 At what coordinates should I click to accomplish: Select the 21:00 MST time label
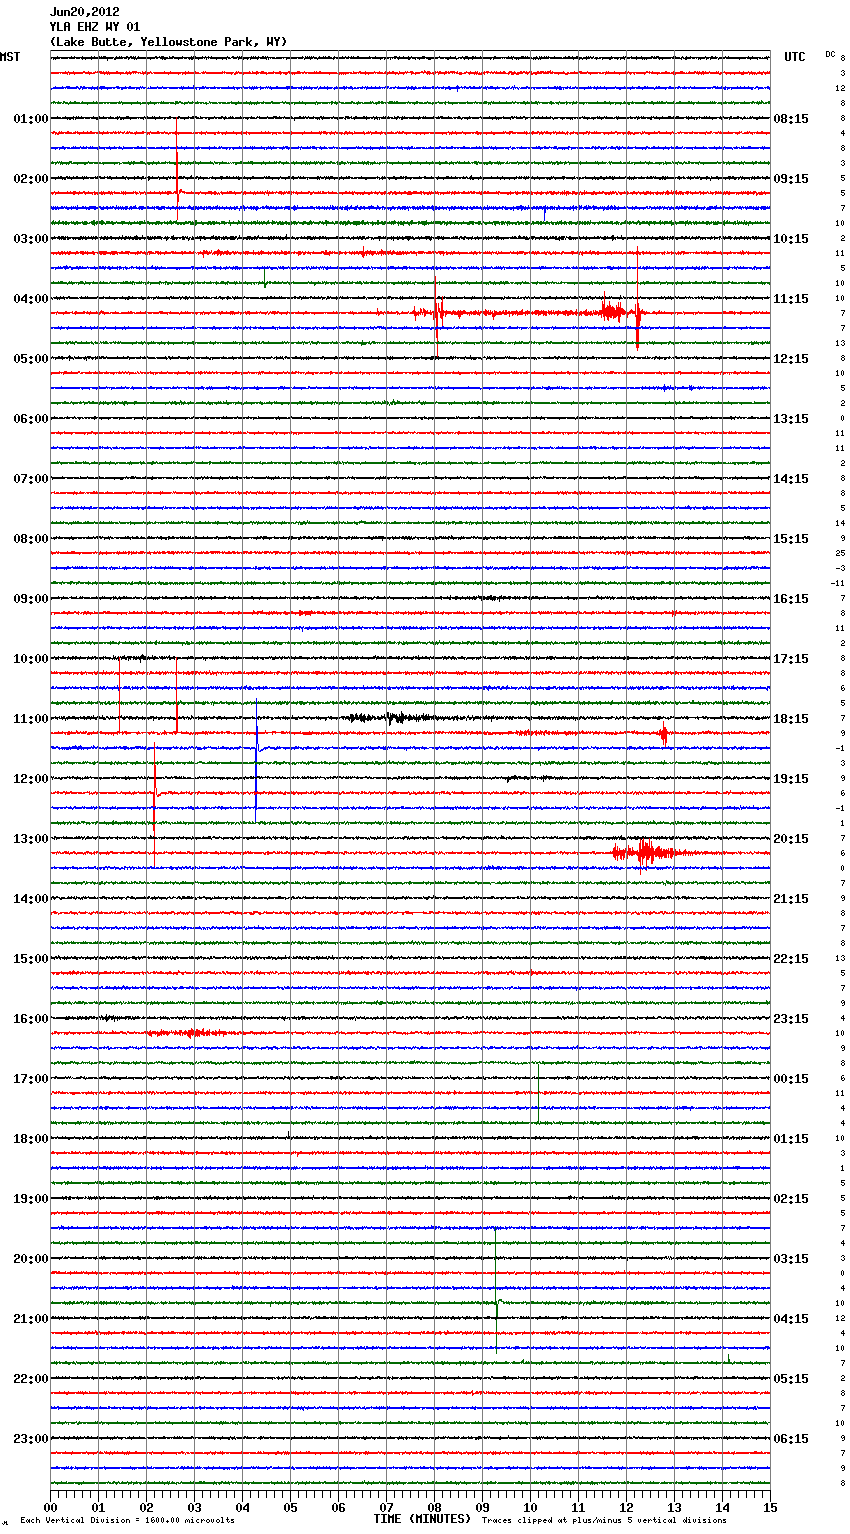pos(30,1319)
